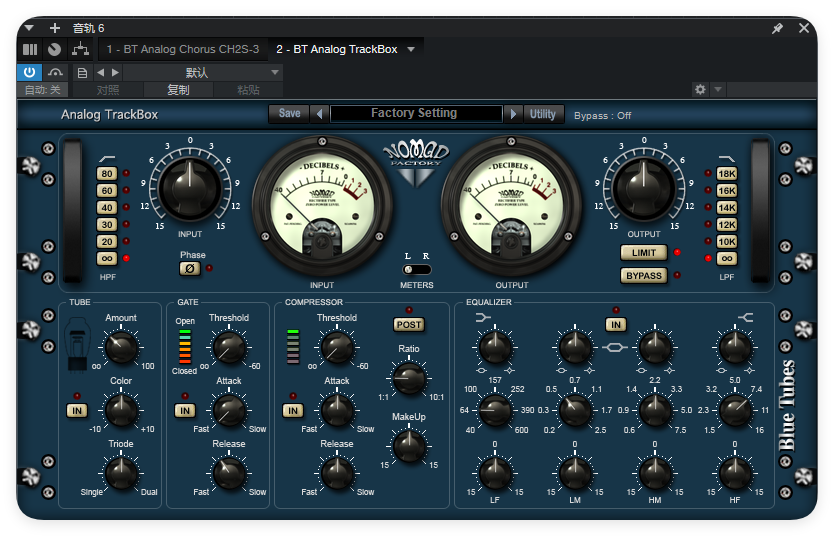Click the LF gain knob
This screenshot has width=834, height=536.
pyautogui.click(x=495, y=473)
